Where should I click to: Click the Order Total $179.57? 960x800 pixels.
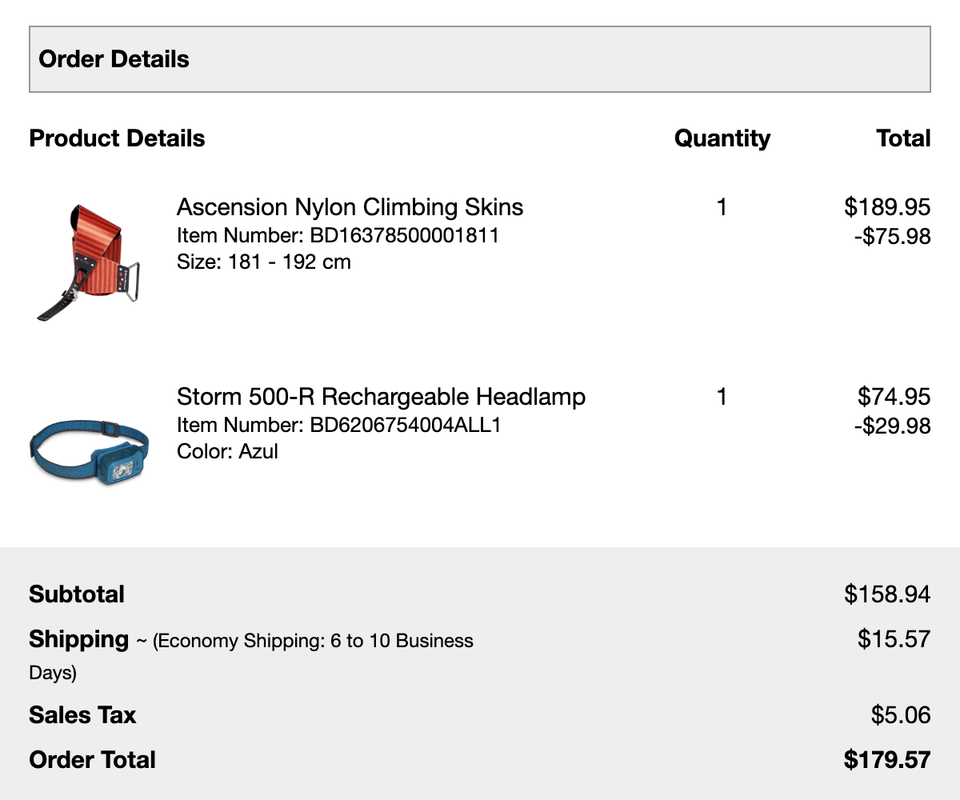887,760
